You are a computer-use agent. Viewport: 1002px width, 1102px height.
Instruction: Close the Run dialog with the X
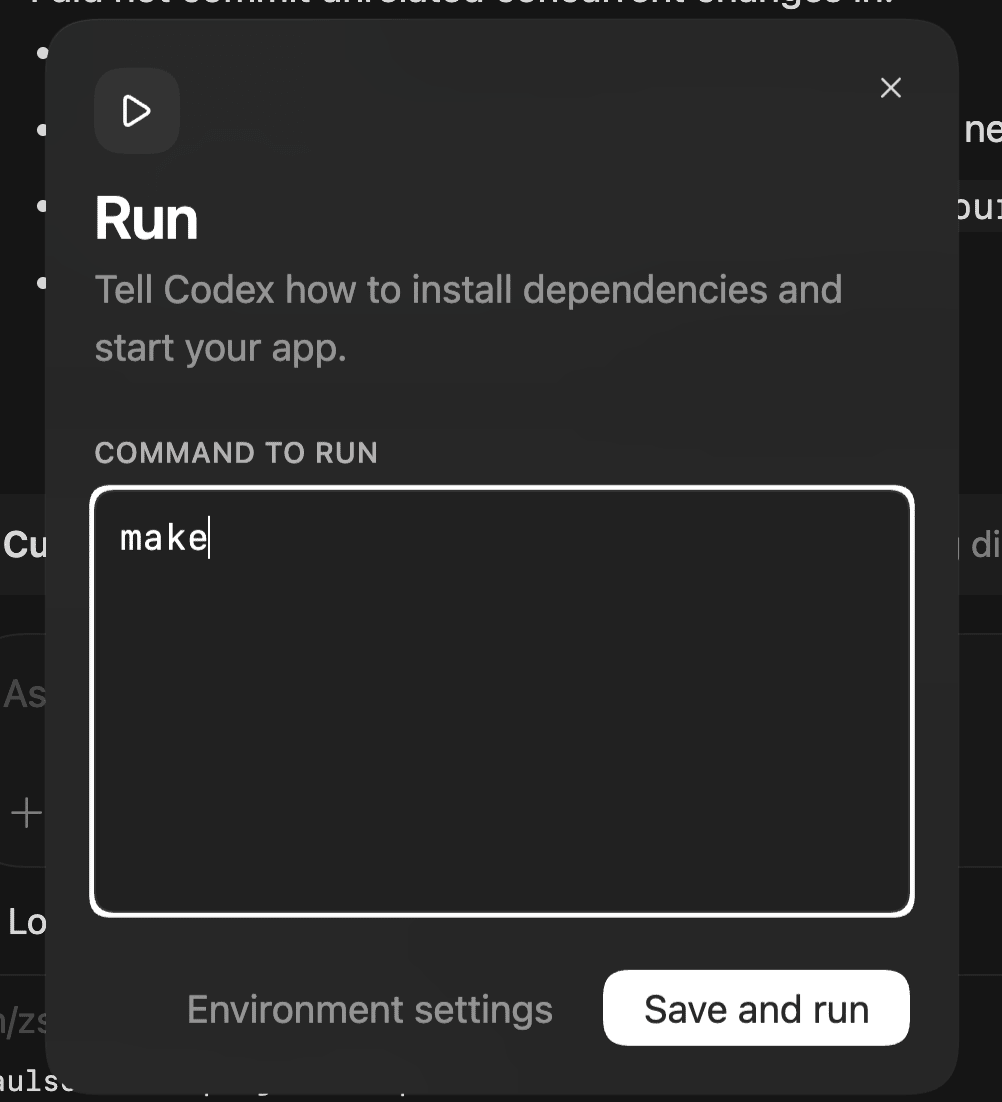[x=890, y=88]
